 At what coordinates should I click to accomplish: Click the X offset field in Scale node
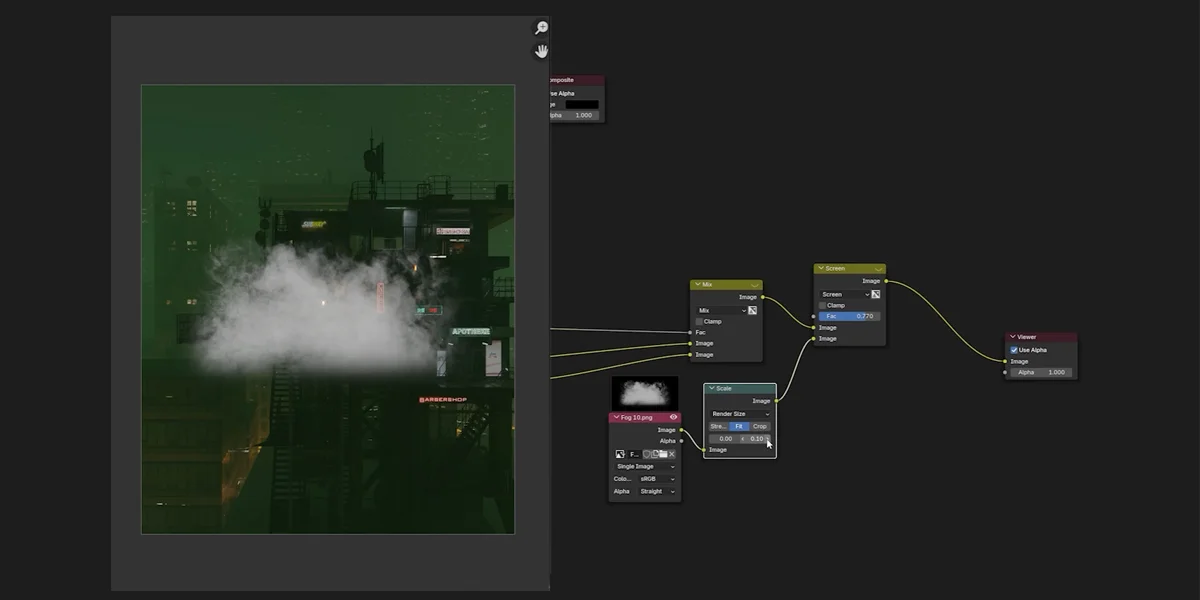[726, 439]
